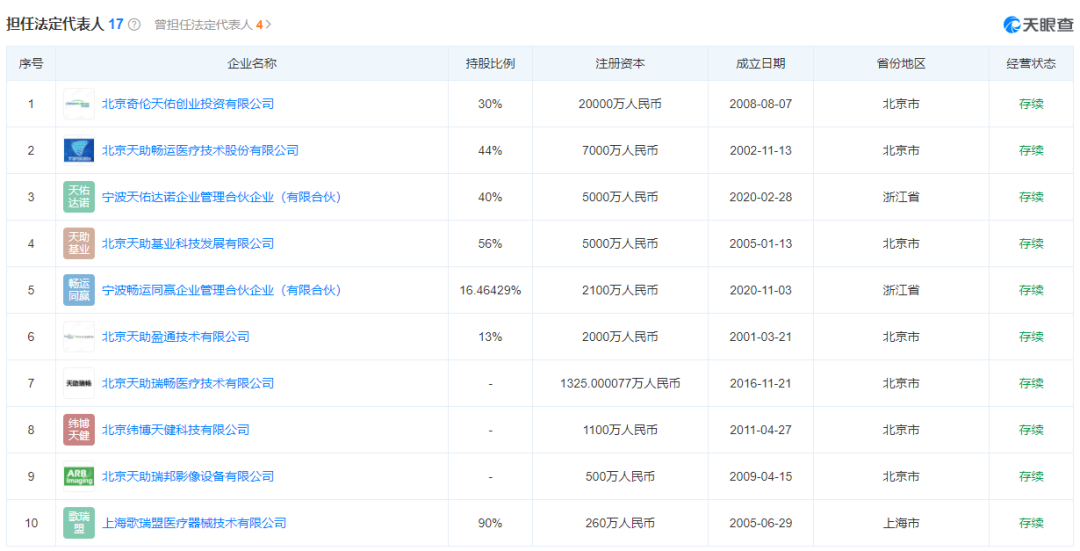Click 畅运同赢 logo badge
1080x551 pixels.
click(79, 290)
